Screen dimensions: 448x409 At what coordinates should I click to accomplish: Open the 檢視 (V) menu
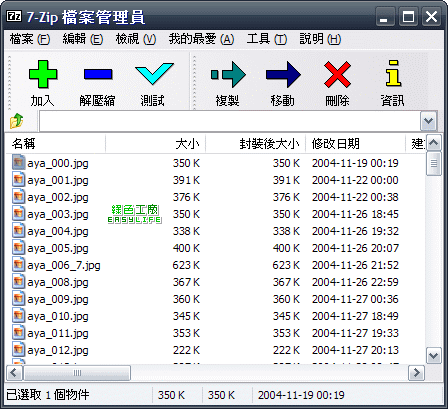point(136,39)
